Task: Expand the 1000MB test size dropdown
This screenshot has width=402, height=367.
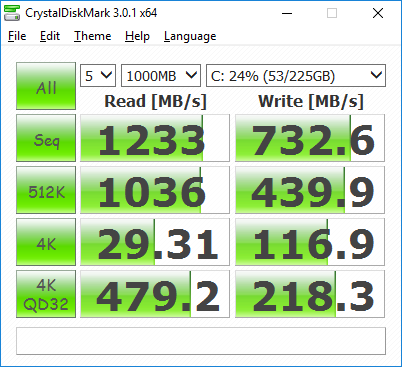Action: point(161,76)
